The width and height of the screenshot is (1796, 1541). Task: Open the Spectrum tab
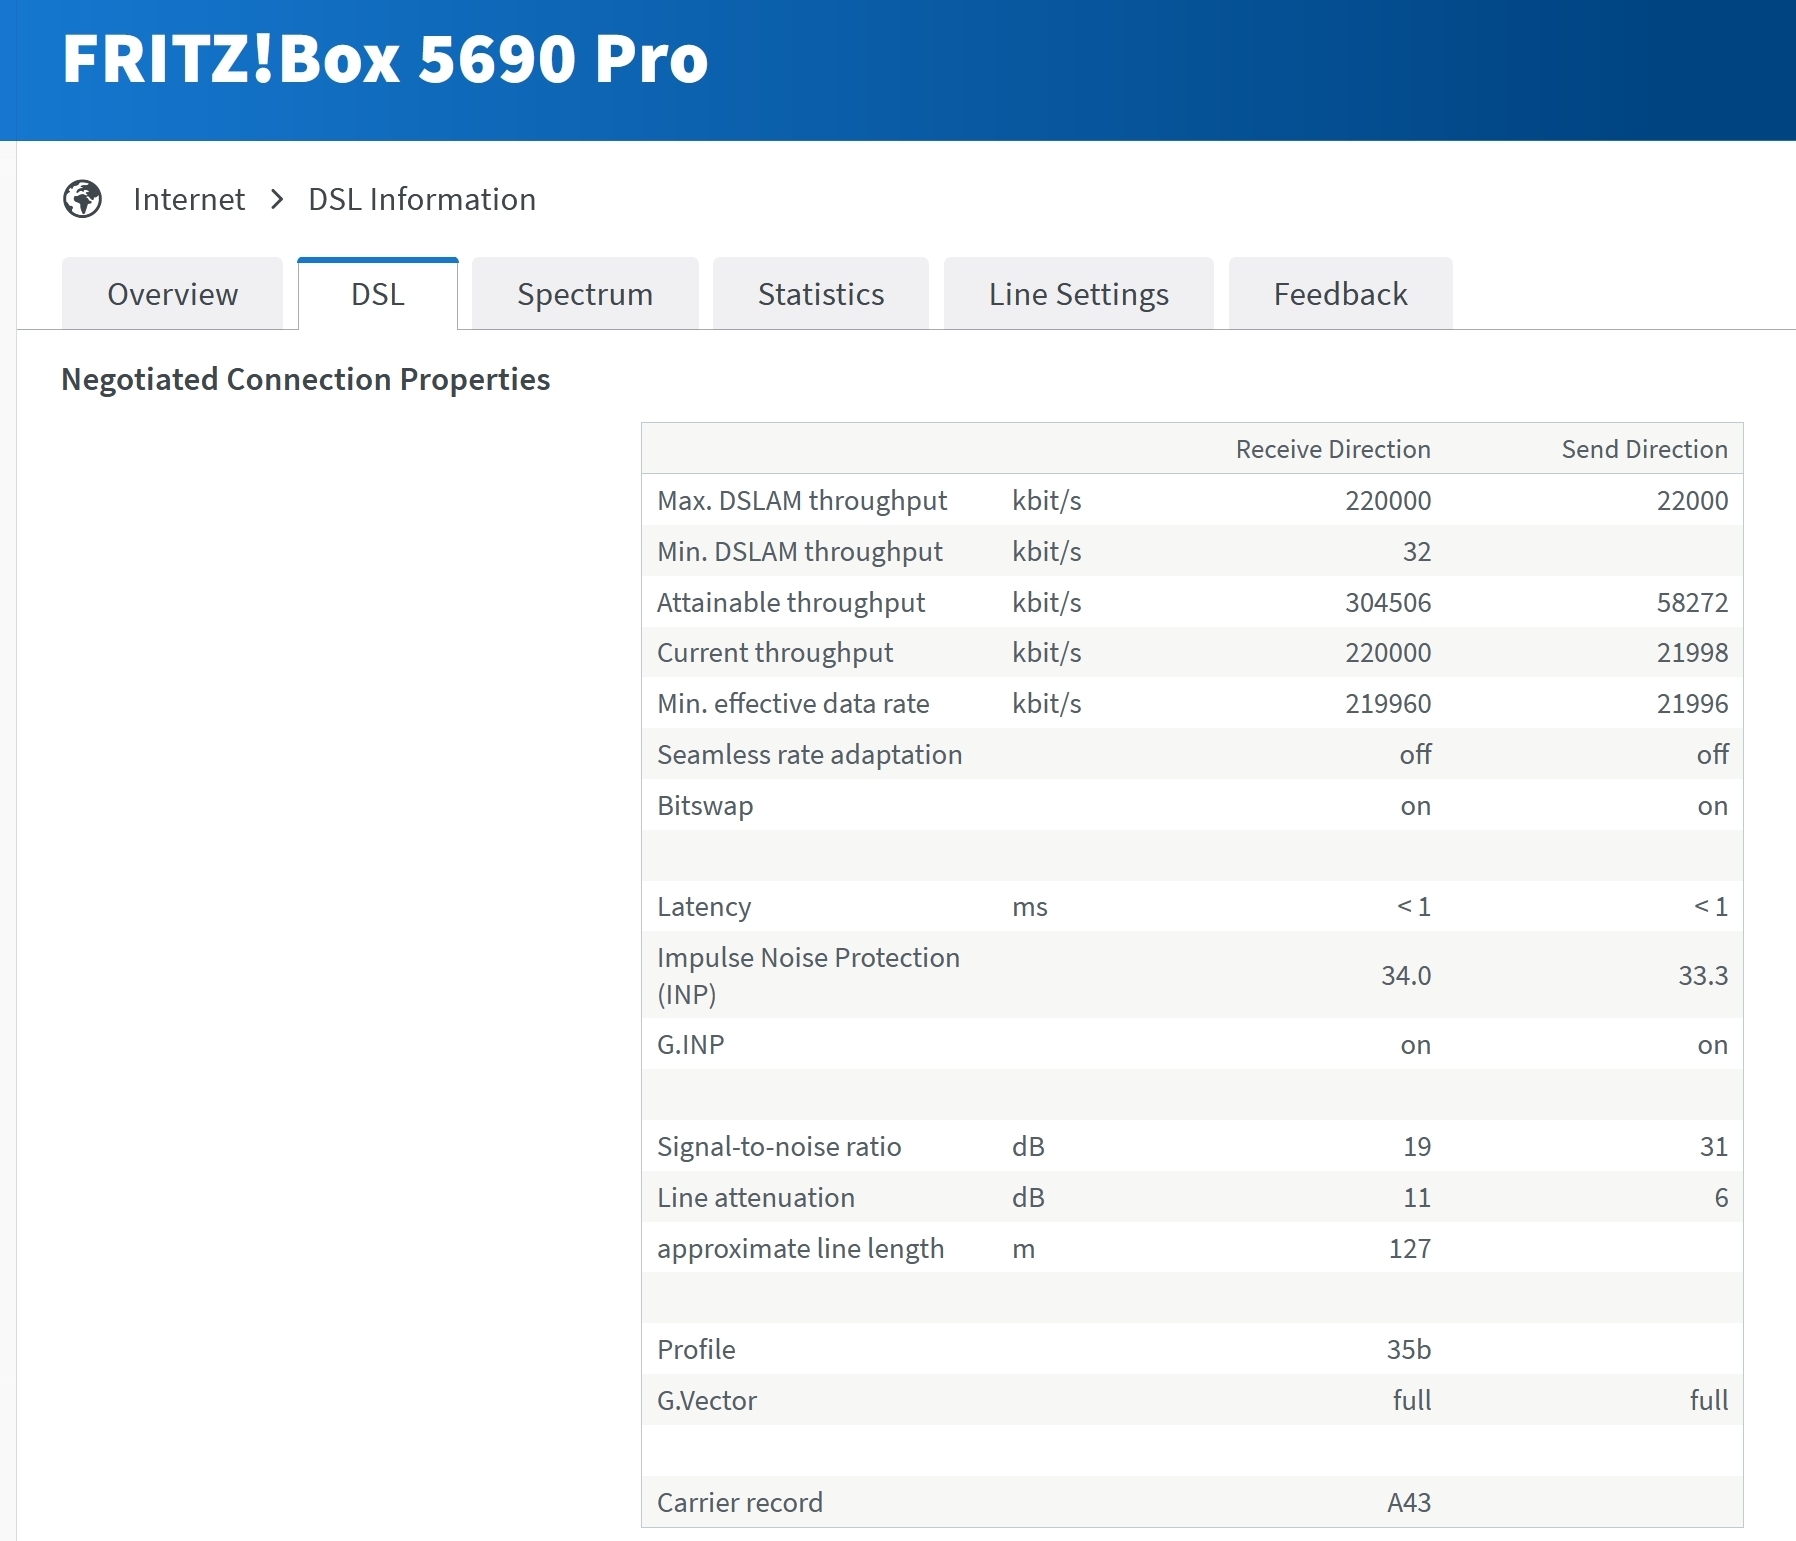[x=585, y=294]
